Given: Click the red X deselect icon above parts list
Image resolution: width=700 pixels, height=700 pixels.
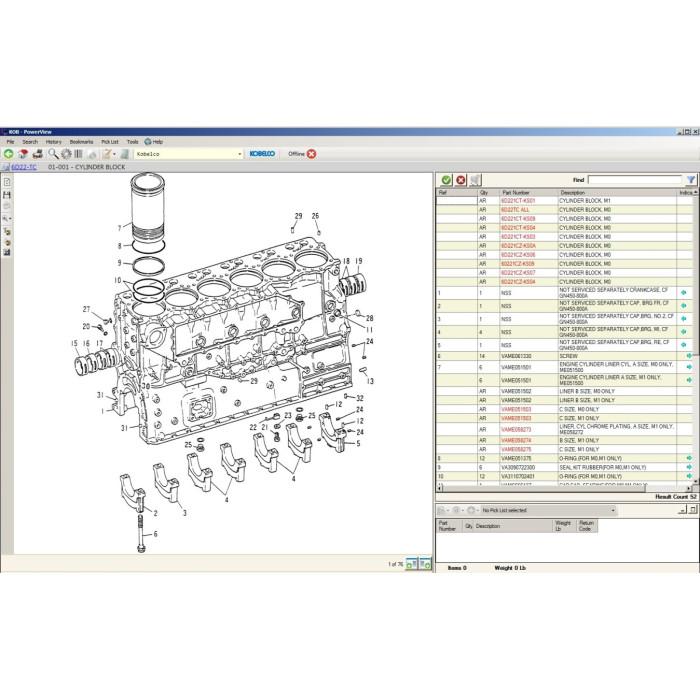Looking at the screenshot, I should coord(460,180).
